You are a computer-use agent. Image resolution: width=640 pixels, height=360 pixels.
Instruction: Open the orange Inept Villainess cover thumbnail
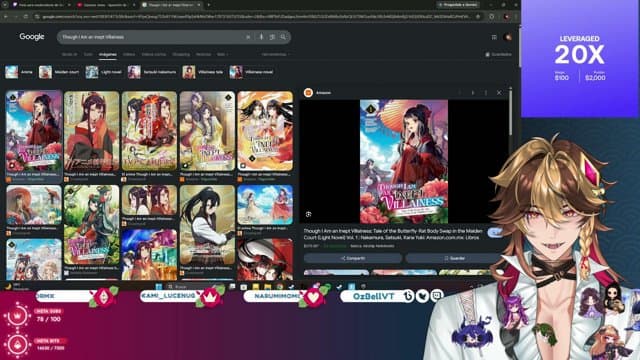(265, 131)
